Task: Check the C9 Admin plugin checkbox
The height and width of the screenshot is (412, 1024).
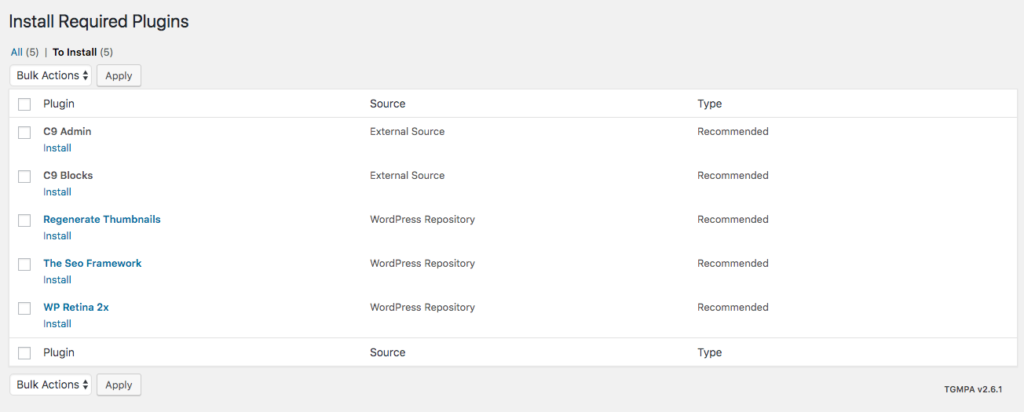Action: click(x=24, y=133)
